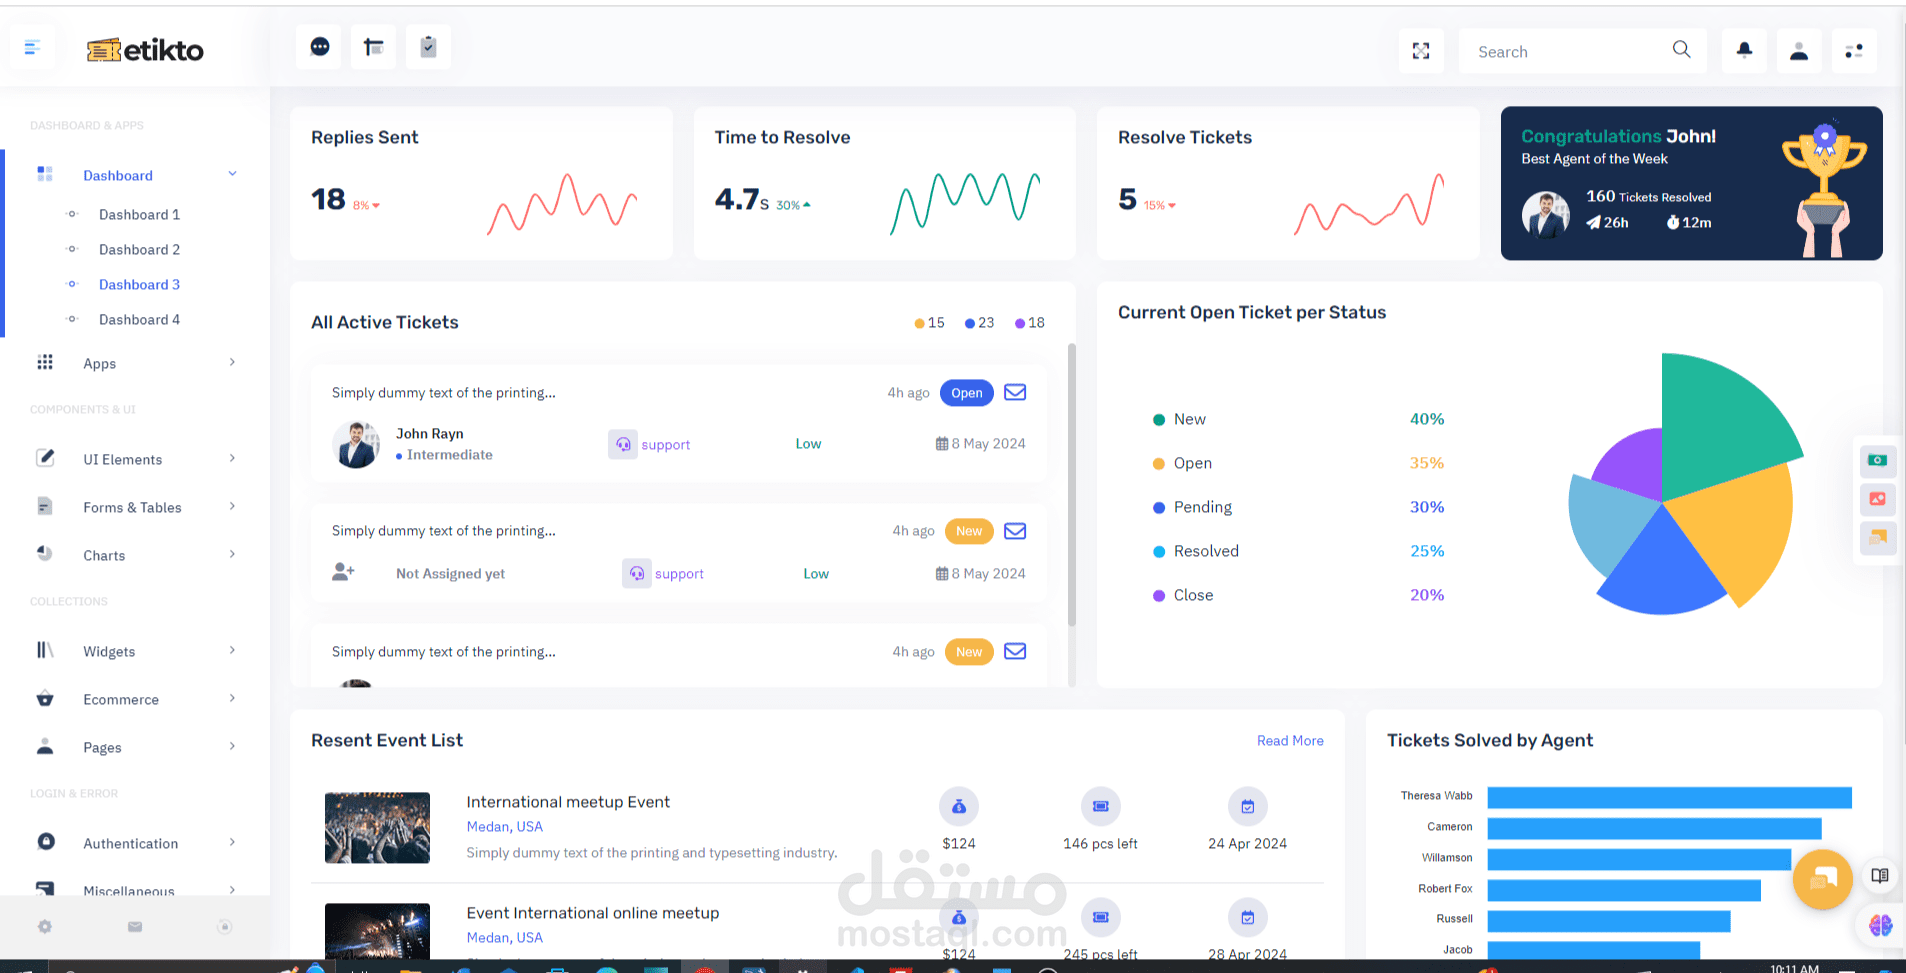Click the orange floating chat button
The height and width of the screenshot is (973, 1906).
[x=1823, y=879]
